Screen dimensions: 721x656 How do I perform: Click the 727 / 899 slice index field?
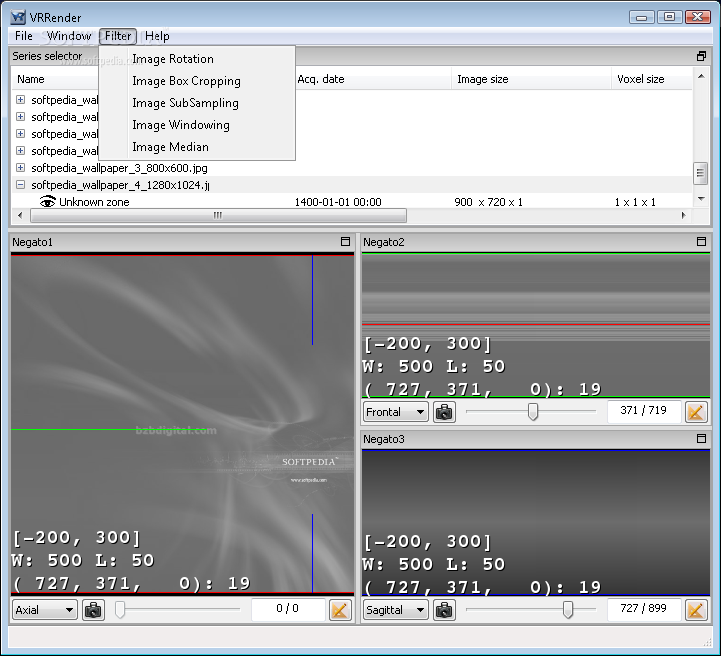(x=643, y=609)
